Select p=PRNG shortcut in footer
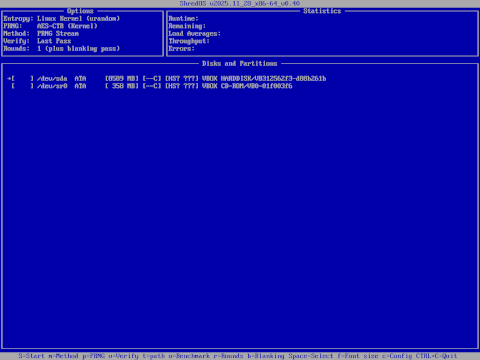 (x=94, y=356)
